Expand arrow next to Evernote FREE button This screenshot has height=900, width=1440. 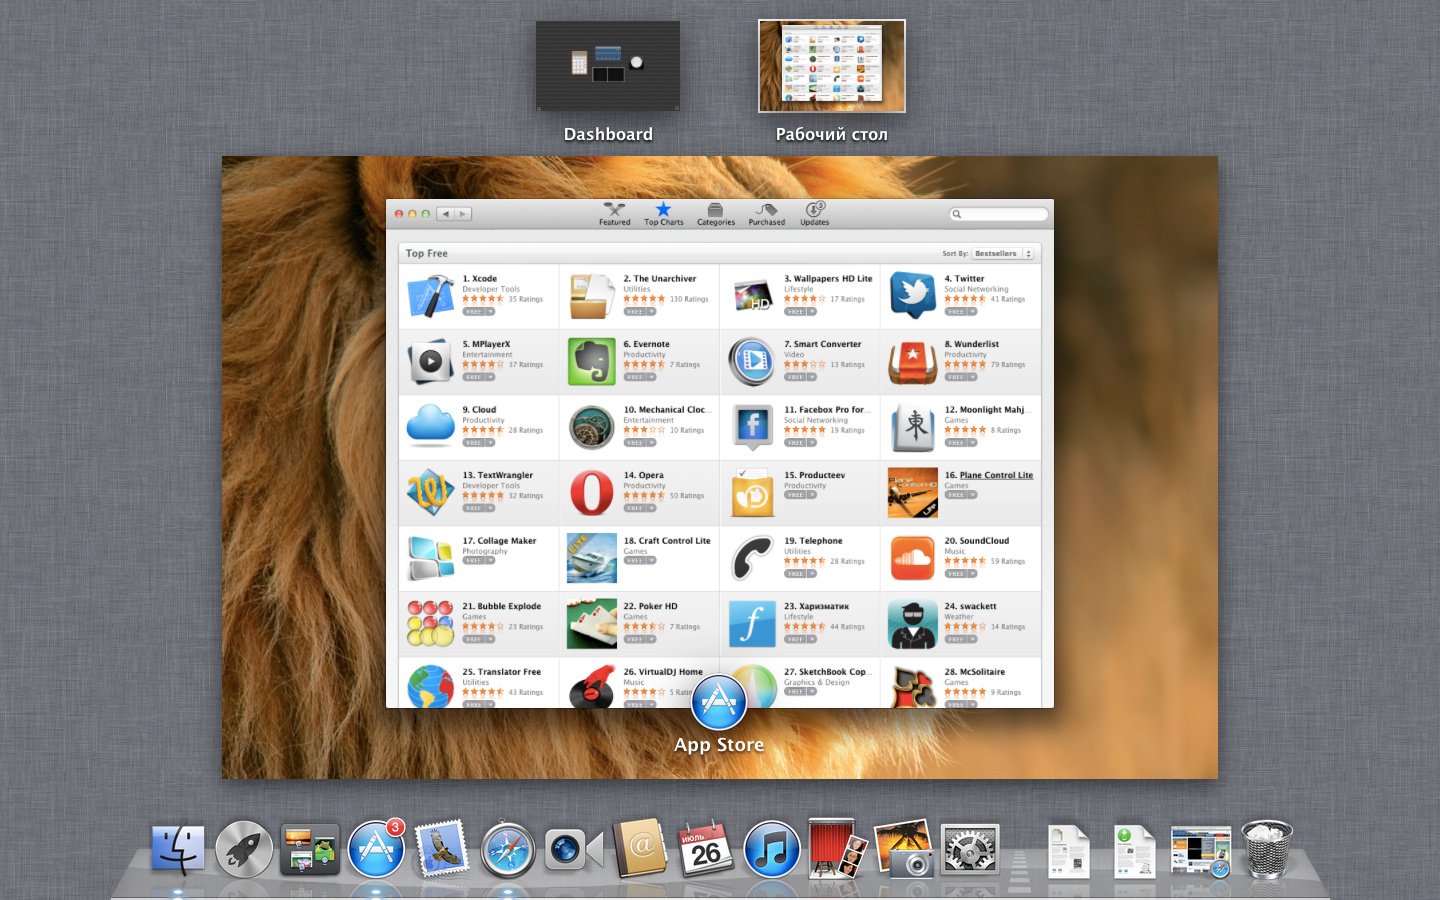point(652,377)
